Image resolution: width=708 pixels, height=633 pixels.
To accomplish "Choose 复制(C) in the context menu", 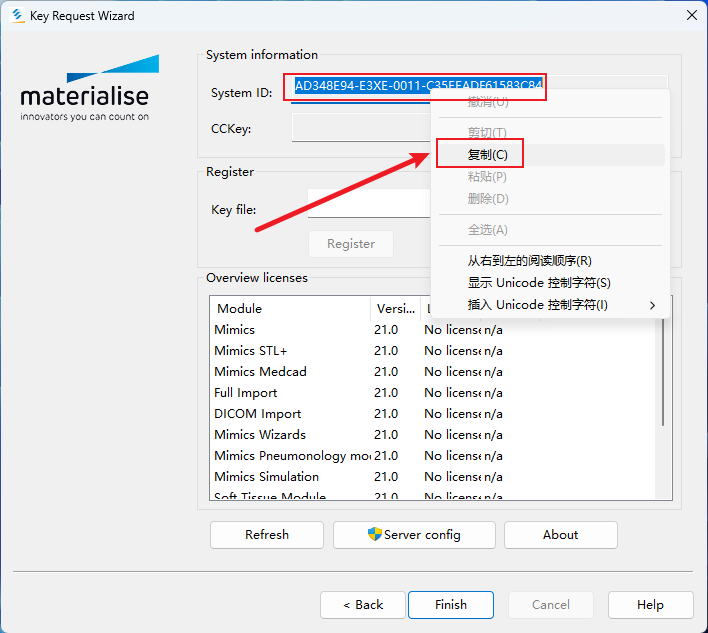I will click(x=551, y=155).
